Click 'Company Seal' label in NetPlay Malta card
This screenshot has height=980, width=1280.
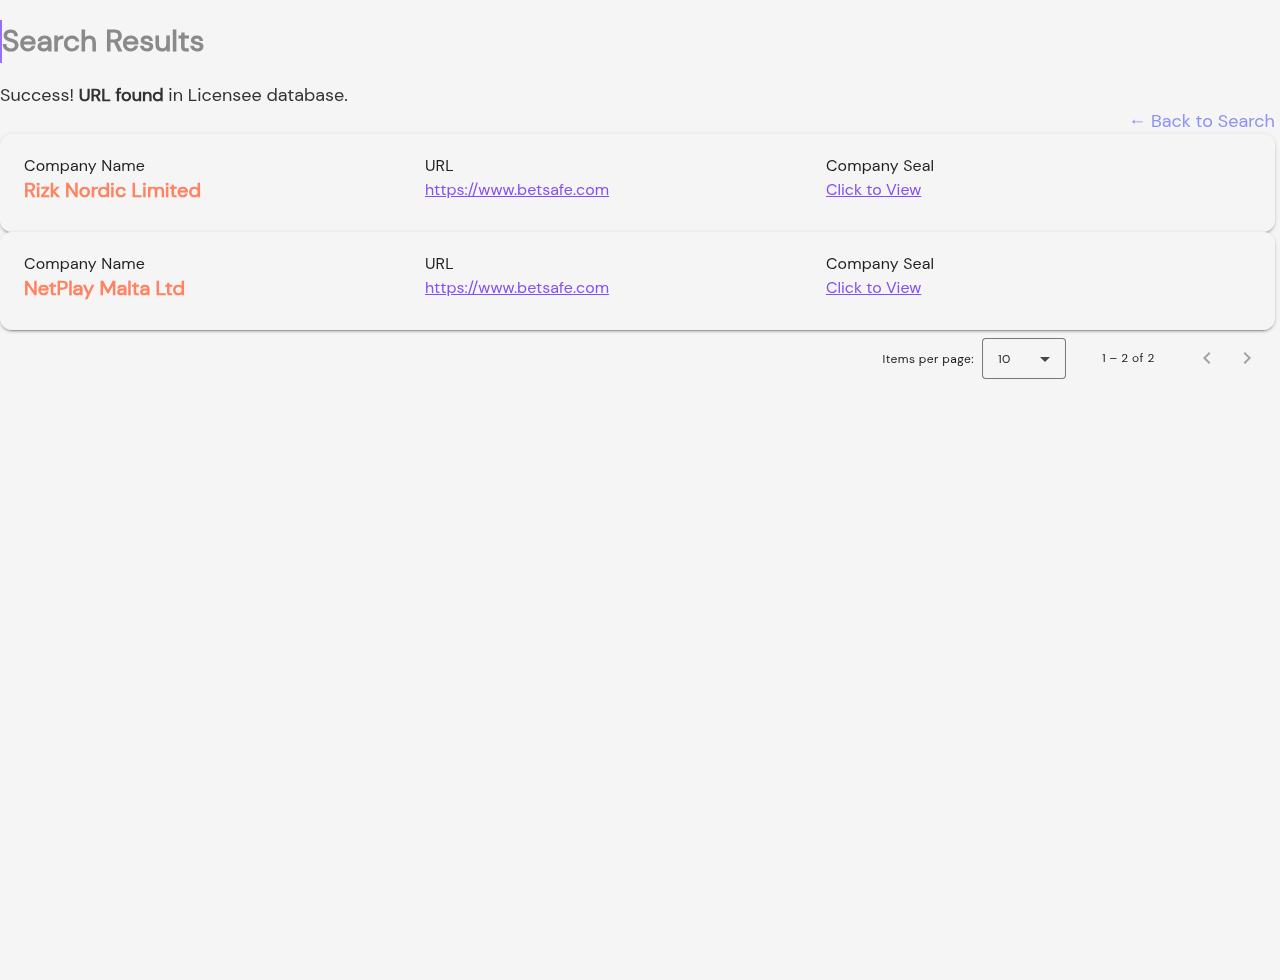click(880, 264)
